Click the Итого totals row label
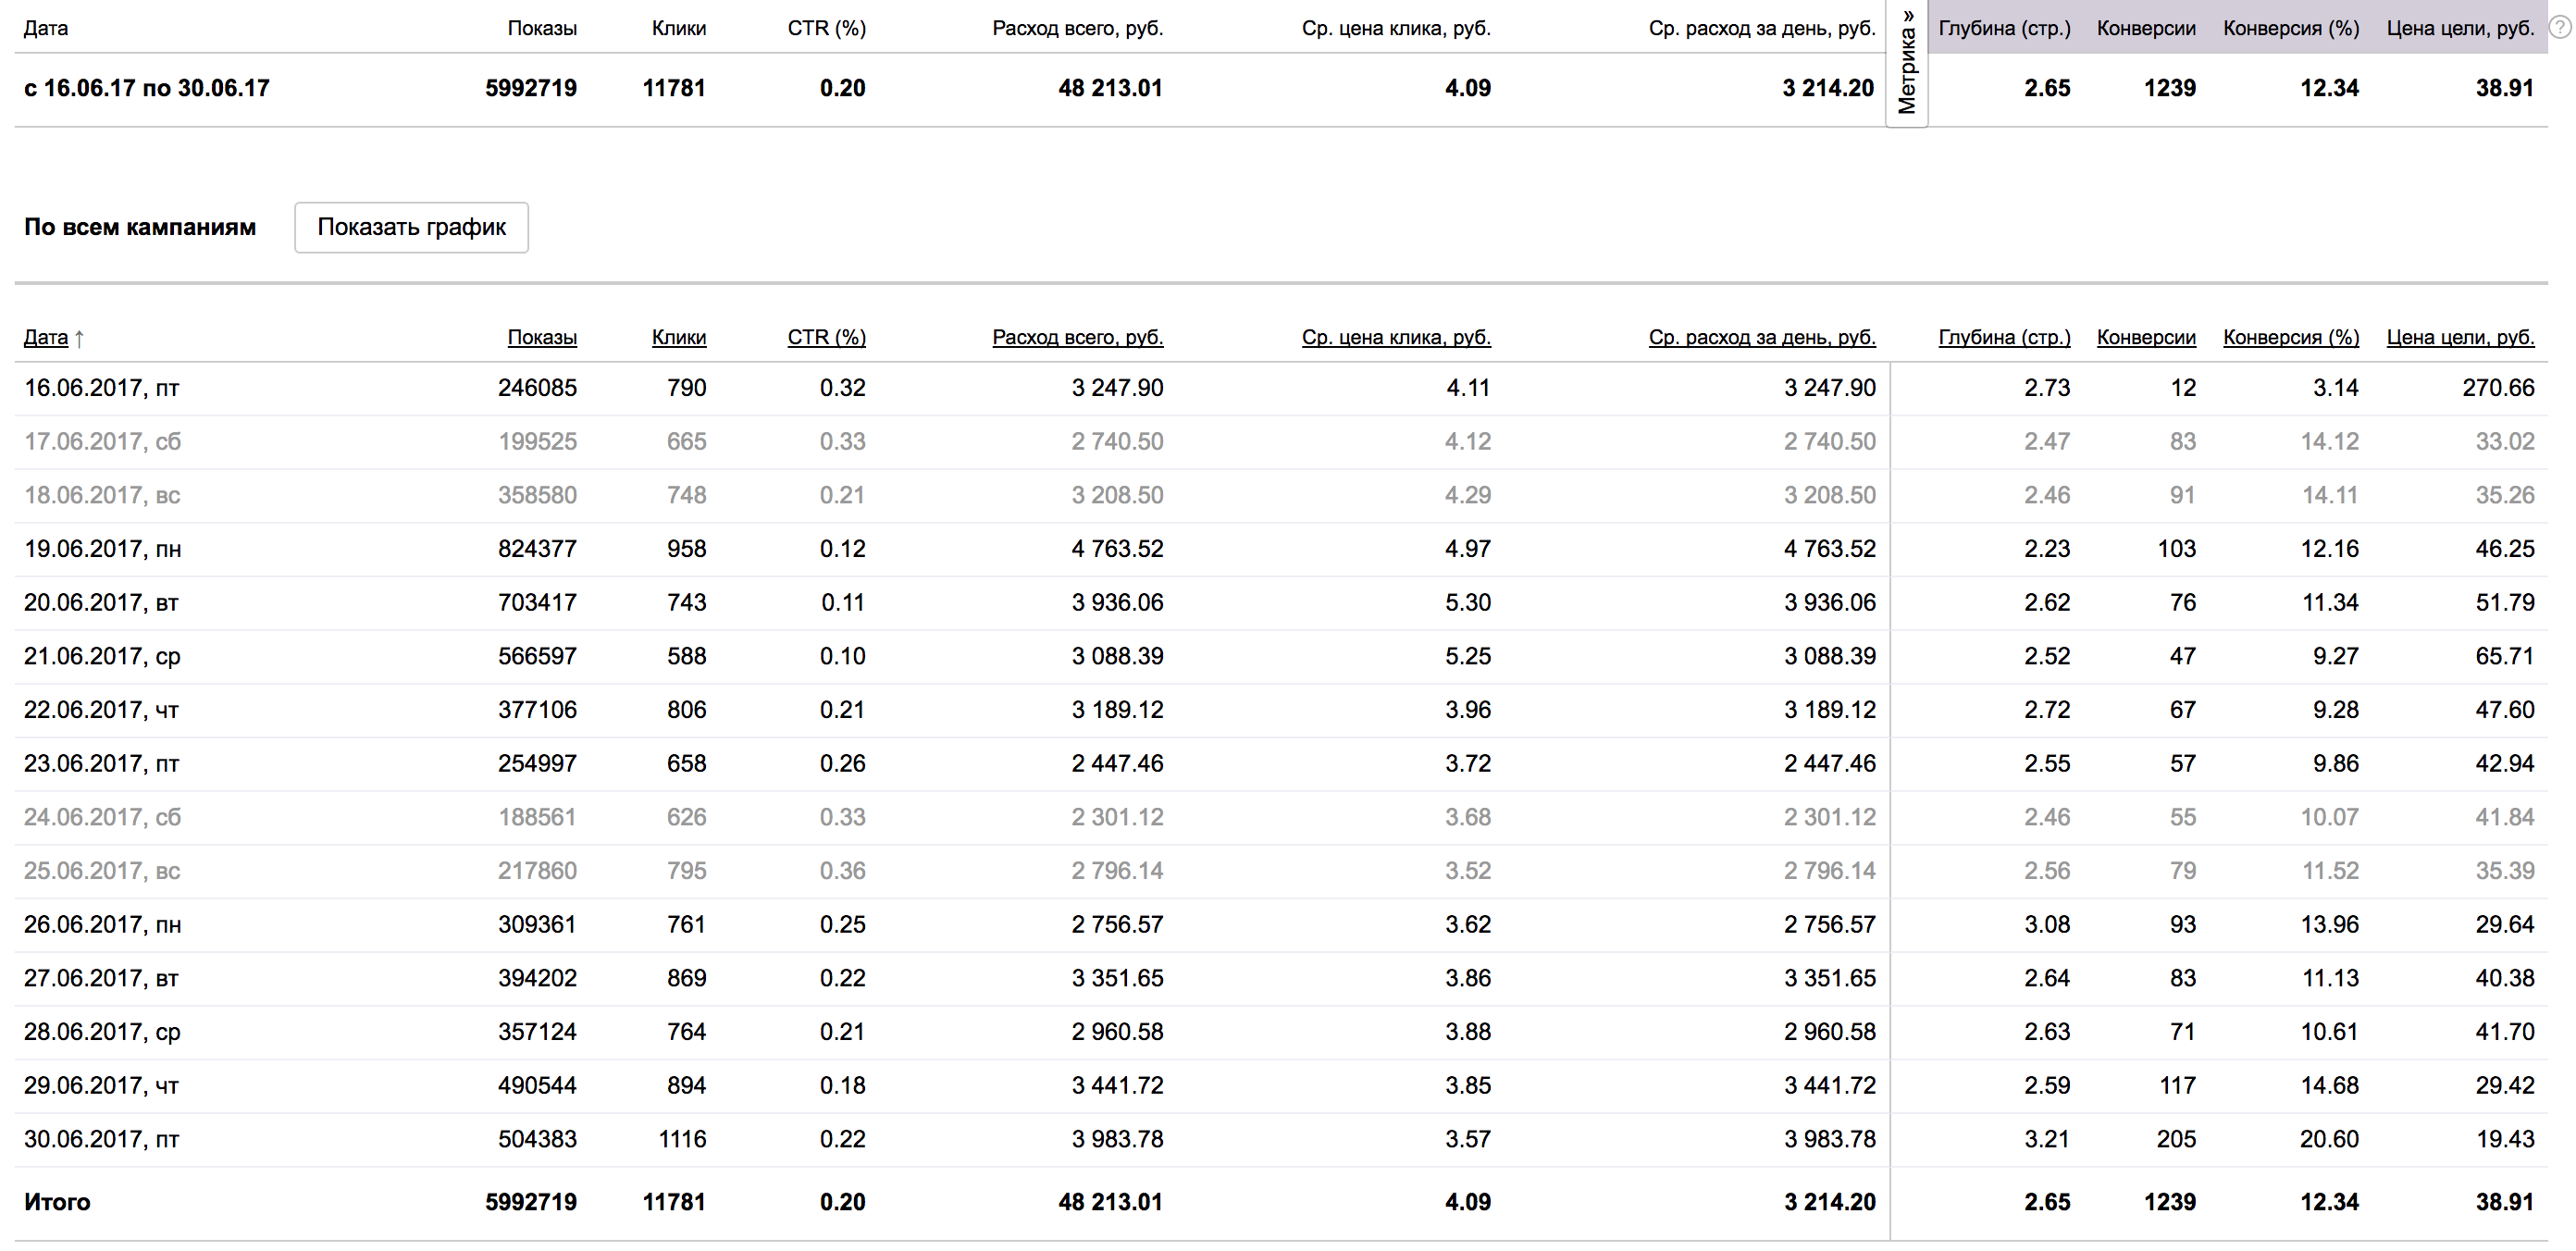Screen dimensions: 2576x1251 57,1202
